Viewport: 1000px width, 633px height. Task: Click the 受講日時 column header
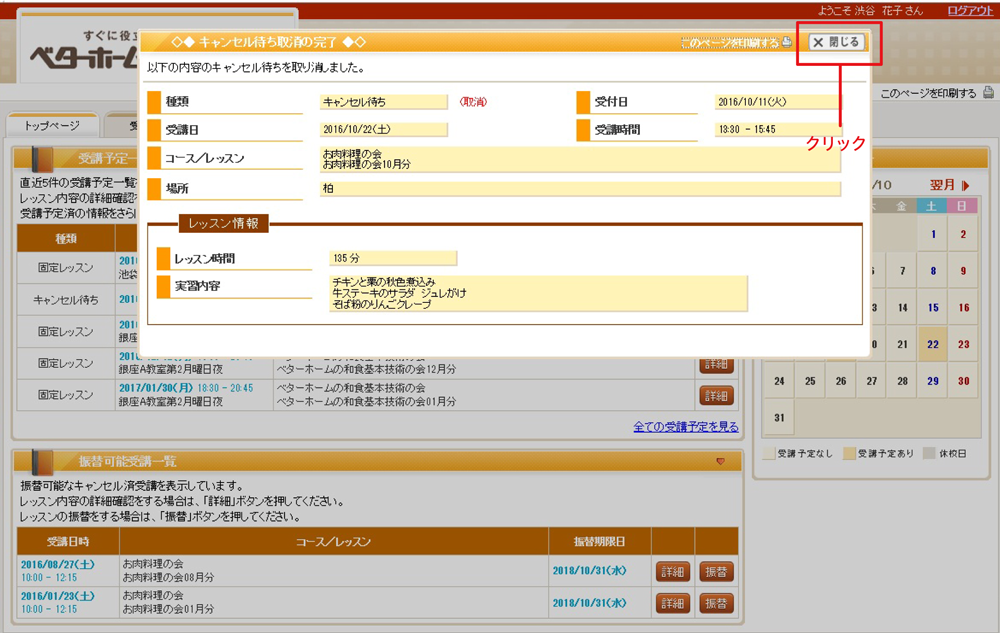click(x=68, y=542)
